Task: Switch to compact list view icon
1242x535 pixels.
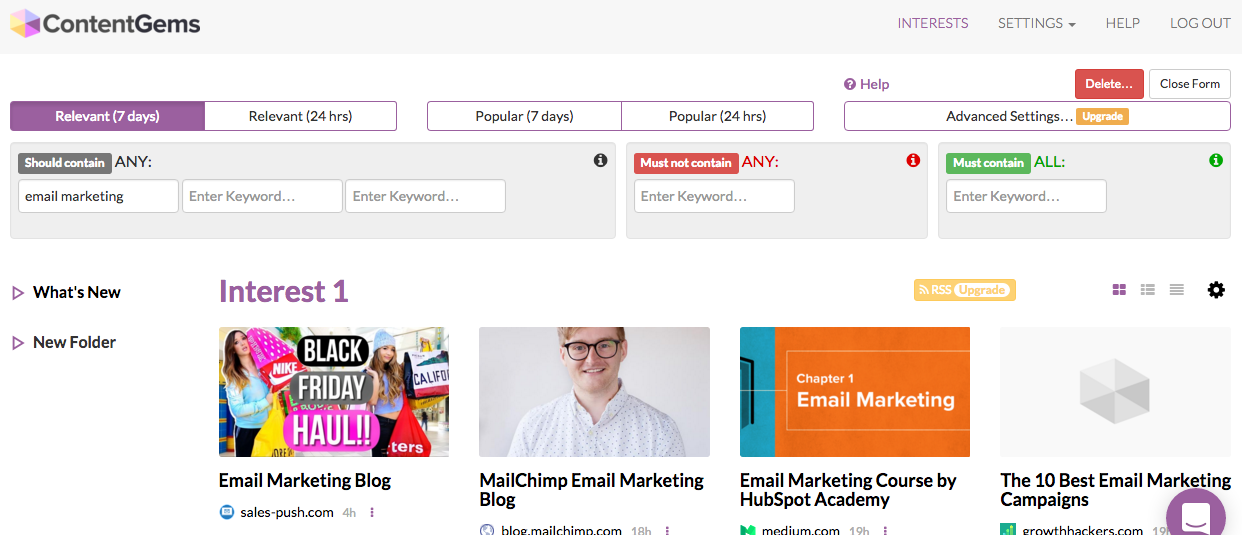Action: pos(1177,290)
